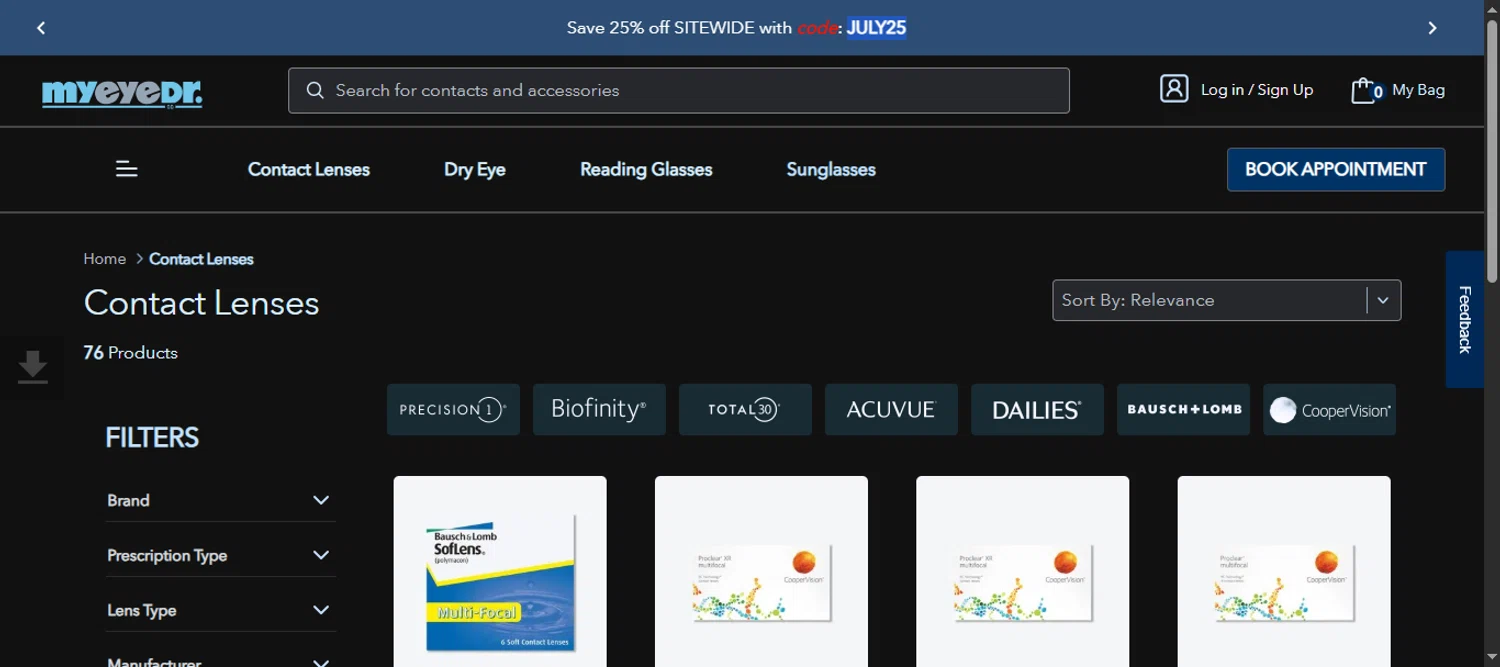Click Log in / Sign Up link

click(x=1257, y=90)
